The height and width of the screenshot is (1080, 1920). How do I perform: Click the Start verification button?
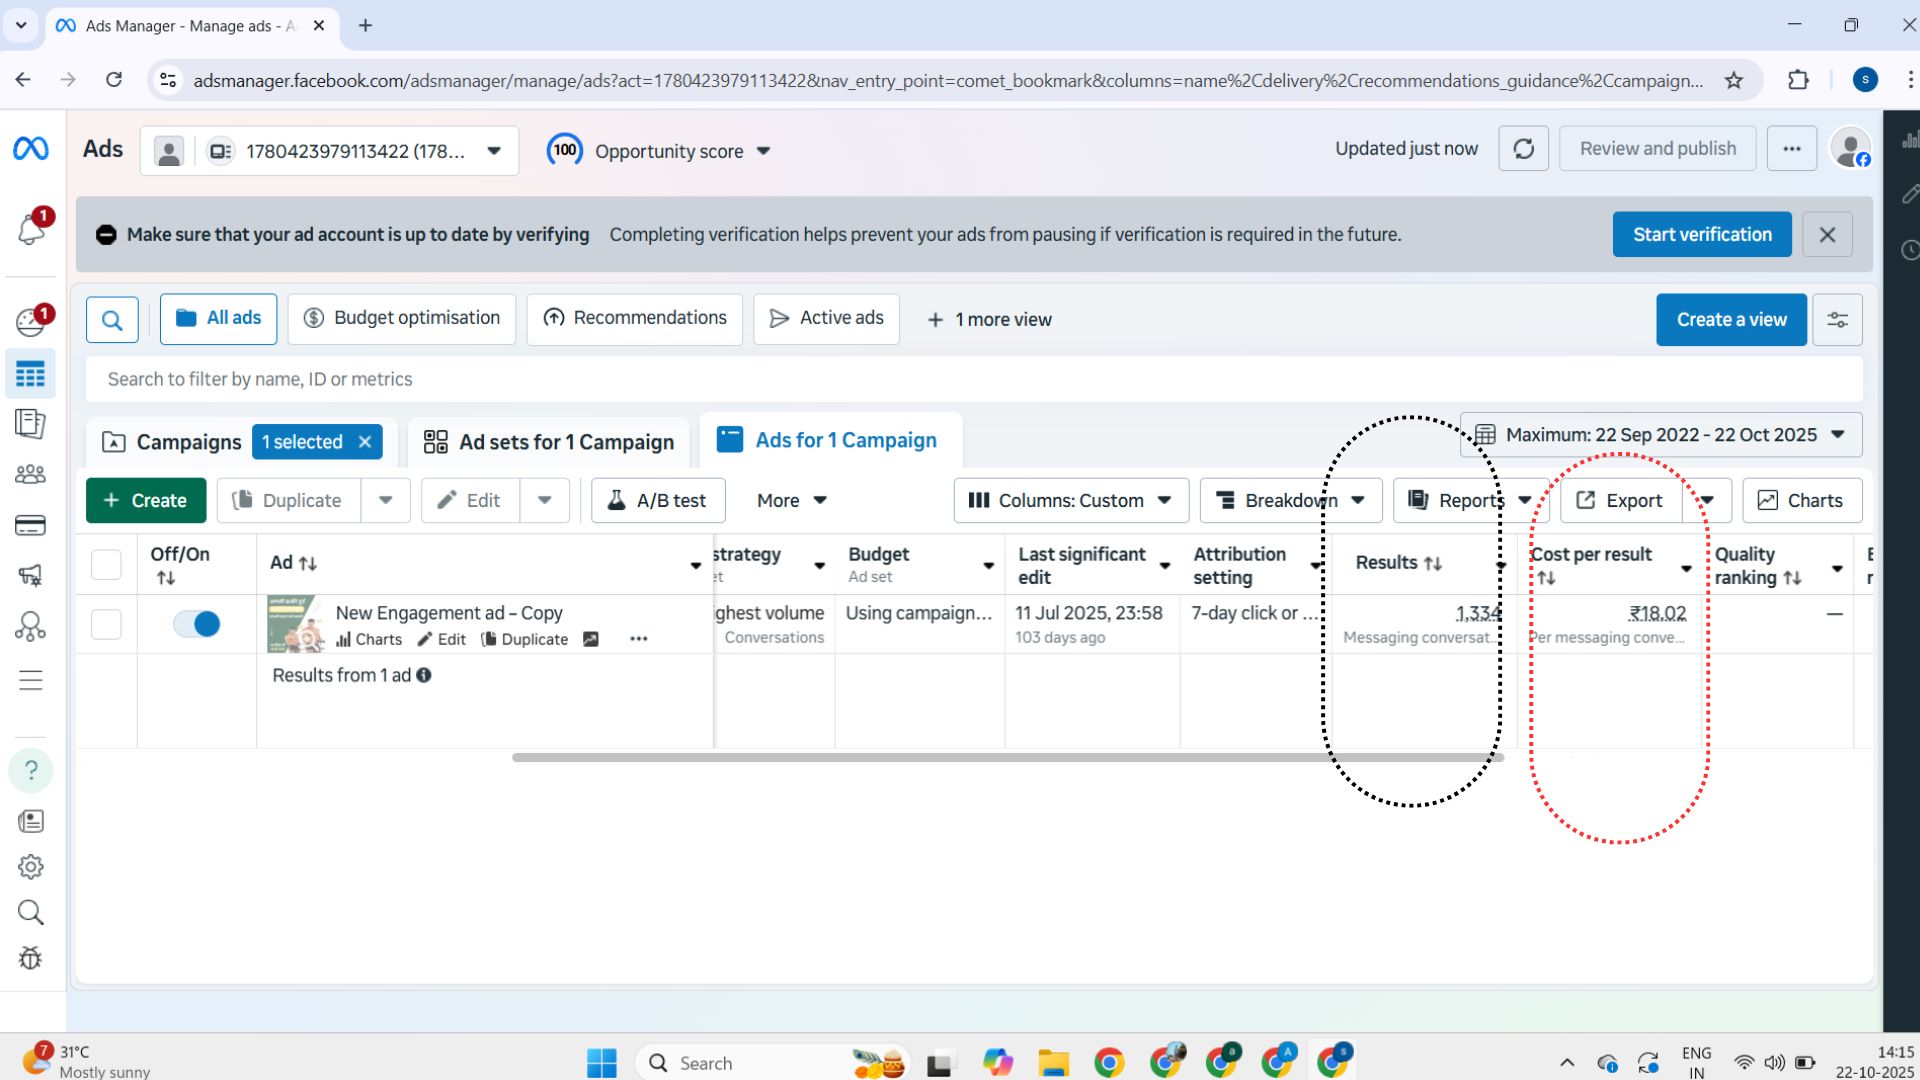(1701, 234)
